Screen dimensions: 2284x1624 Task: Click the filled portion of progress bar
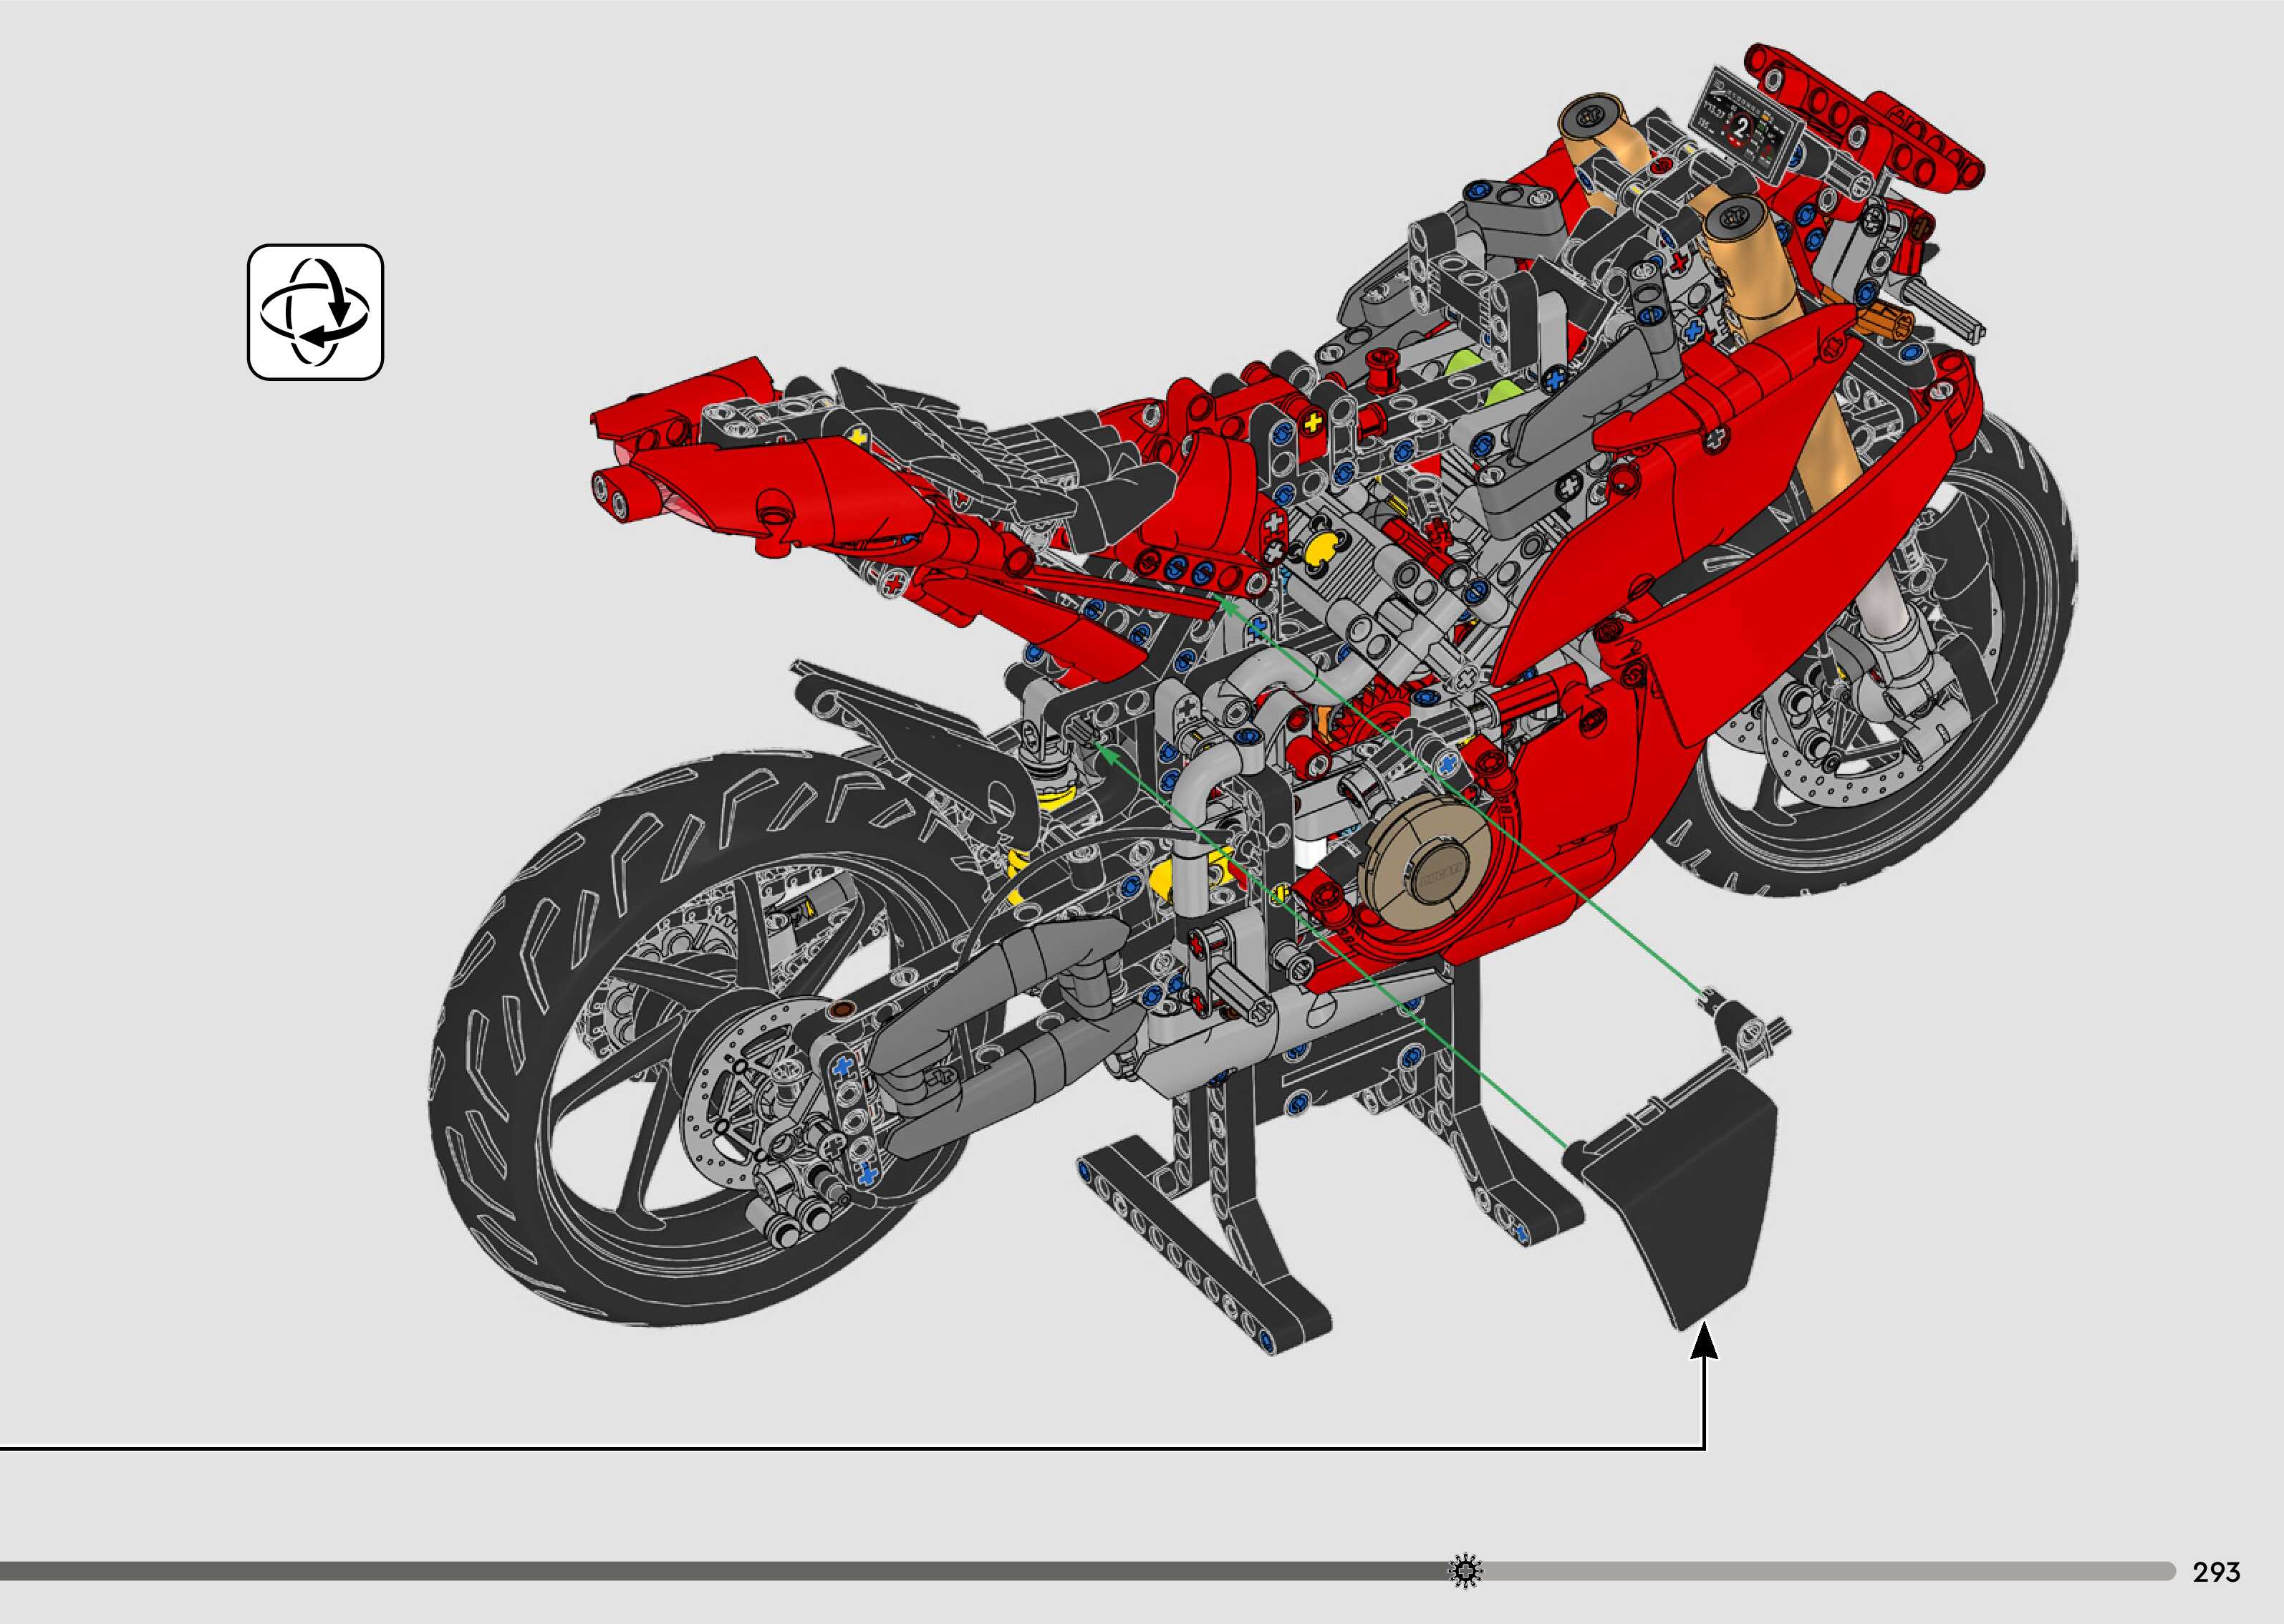(x=700, y=1571)
